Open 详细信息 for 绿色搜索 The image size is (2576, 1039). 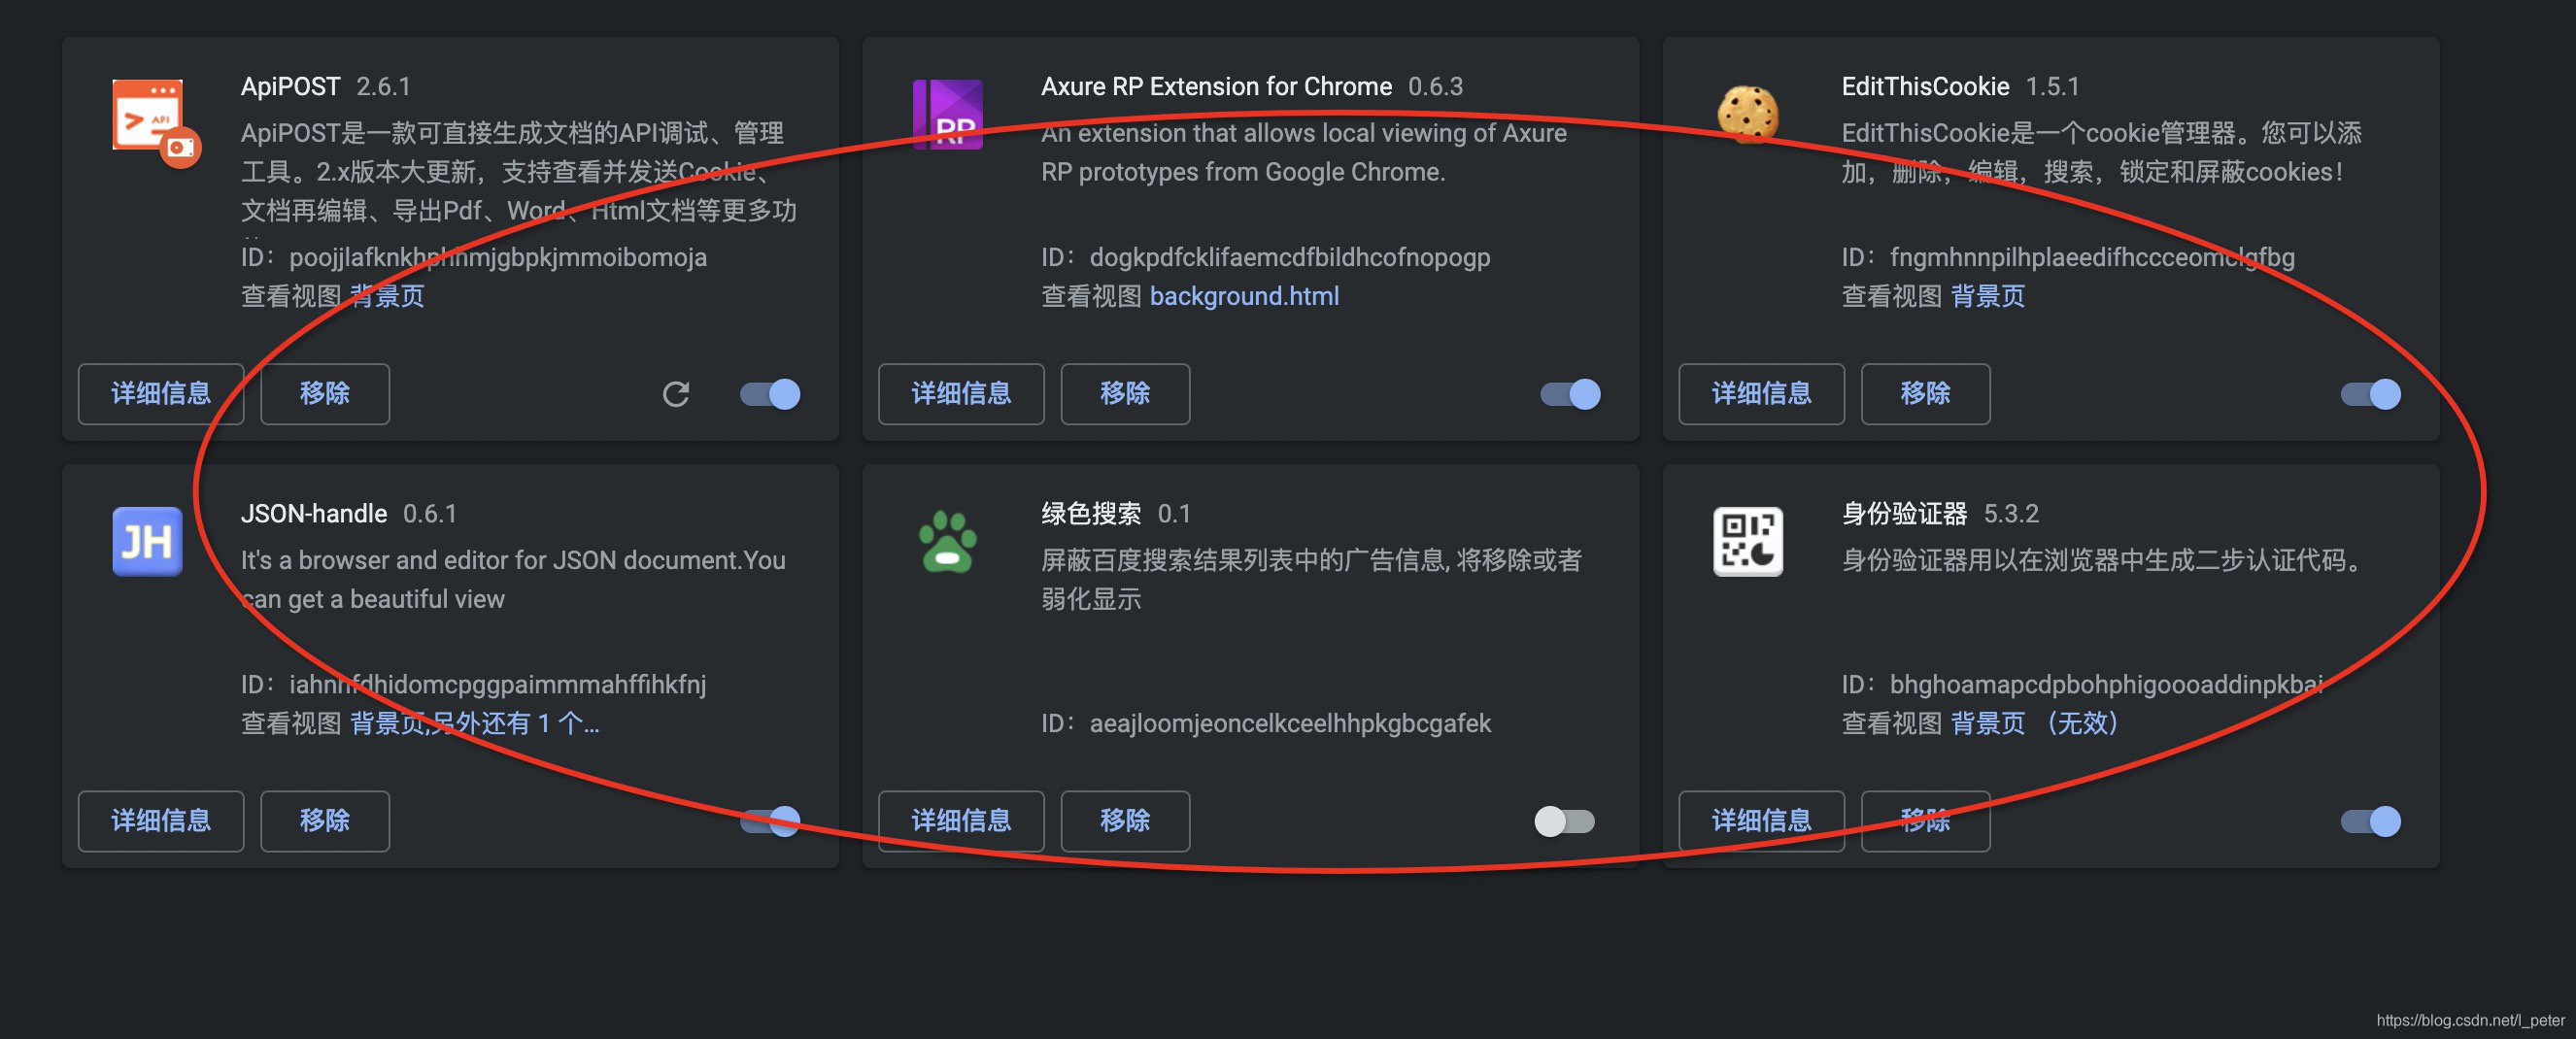[x=961, y=821]
